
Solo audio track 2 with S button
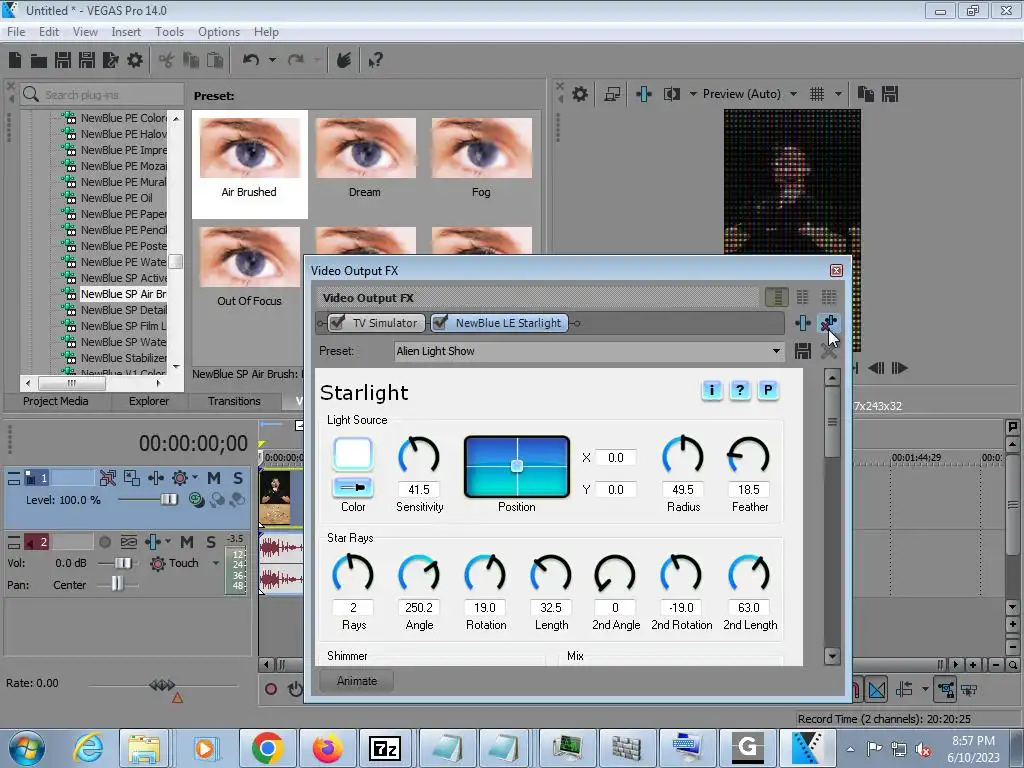211,542
